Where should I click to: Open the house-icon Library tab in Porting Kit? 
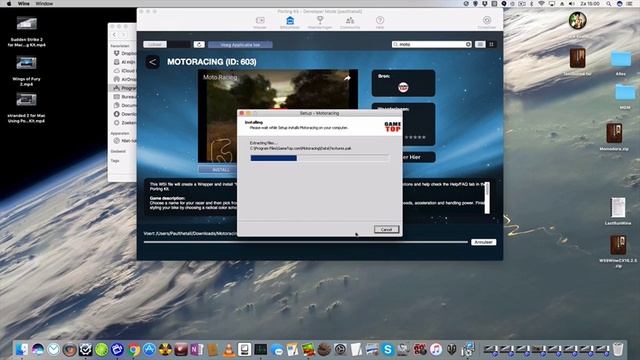[290, 22]
